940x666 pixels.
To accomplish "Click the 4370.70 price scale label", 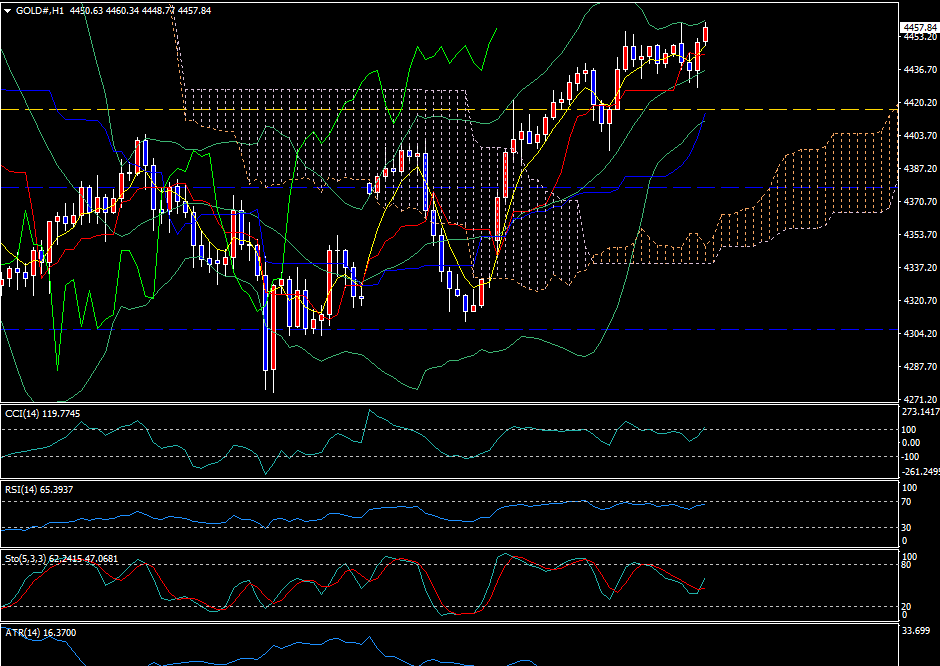I will click(918, 202).
